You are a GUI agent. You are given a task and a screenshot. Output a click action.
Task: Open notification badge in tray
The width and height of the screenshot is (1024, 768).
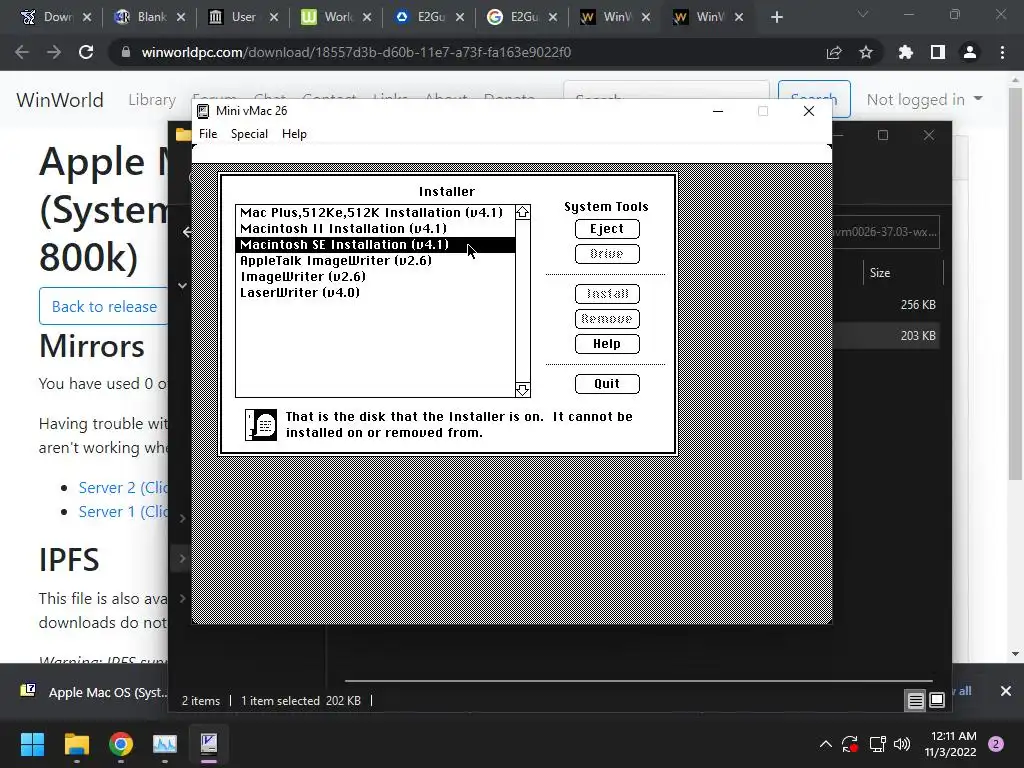(x=996, y=744)
